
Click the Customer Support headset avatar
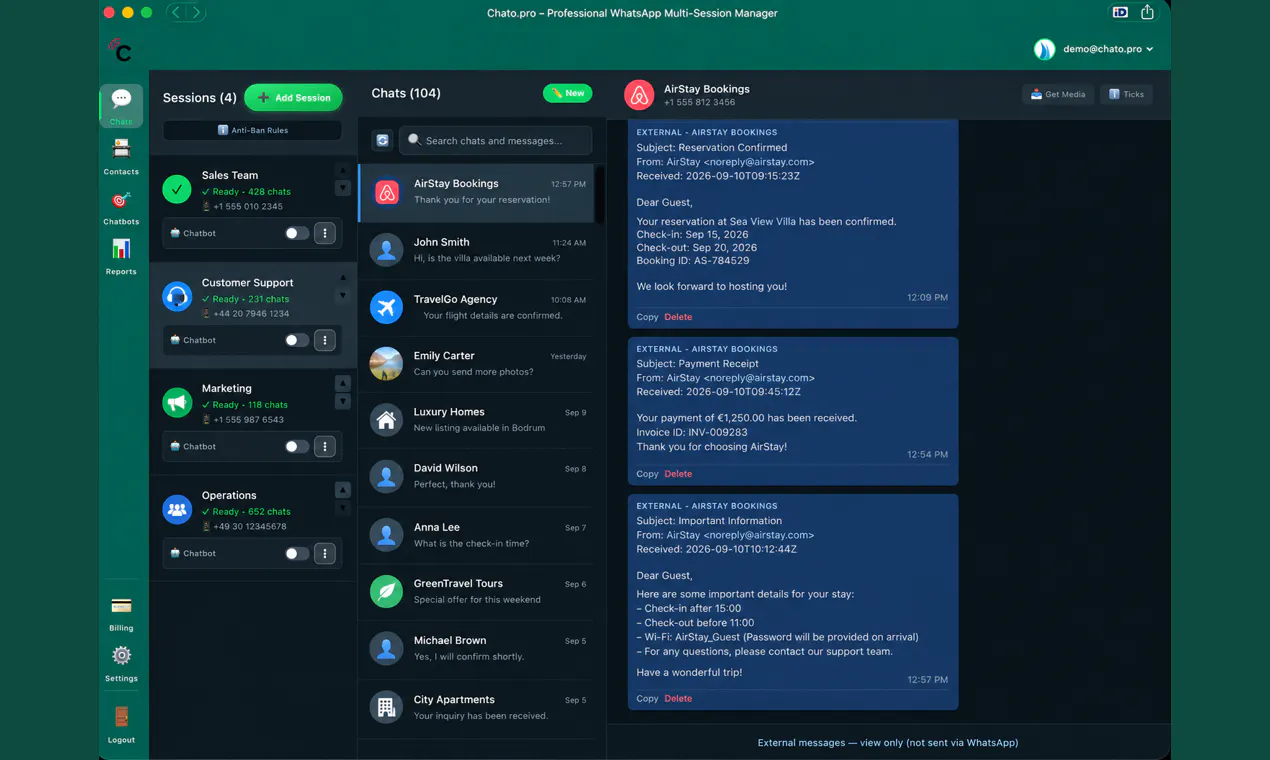177,297
